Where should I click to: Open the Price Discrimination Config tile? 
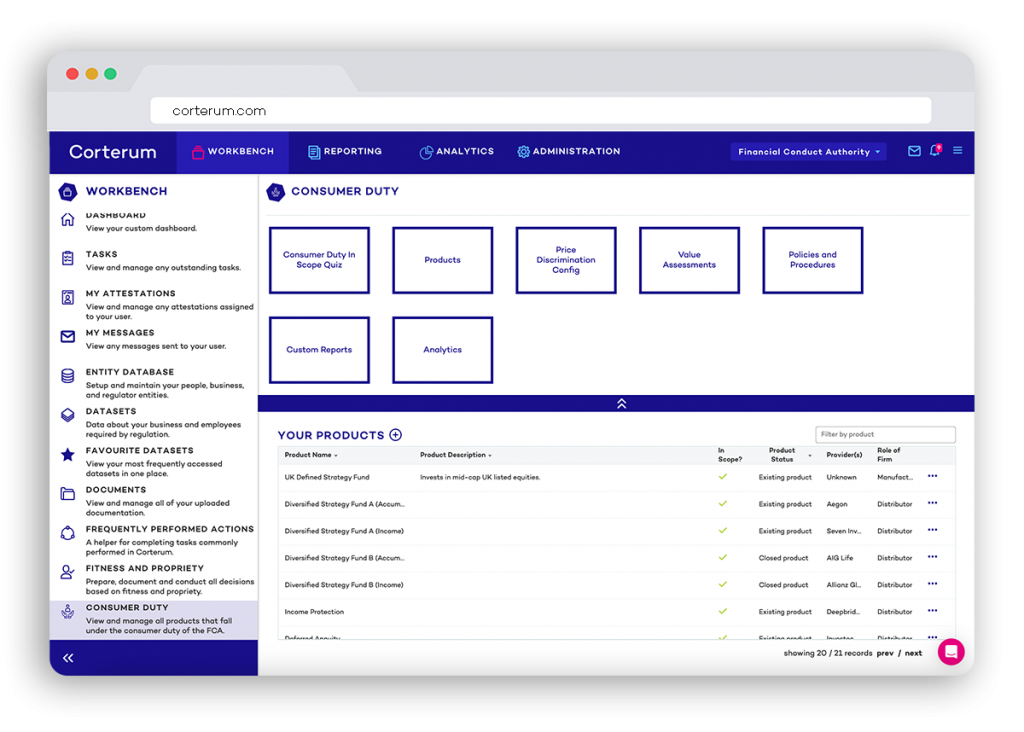(x=566, y=260)
